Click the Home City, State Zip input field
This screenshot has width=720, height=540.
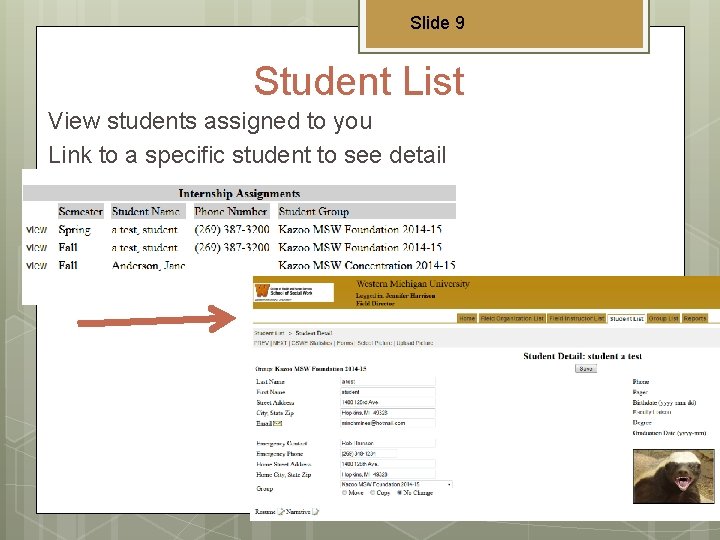point(388,474)
